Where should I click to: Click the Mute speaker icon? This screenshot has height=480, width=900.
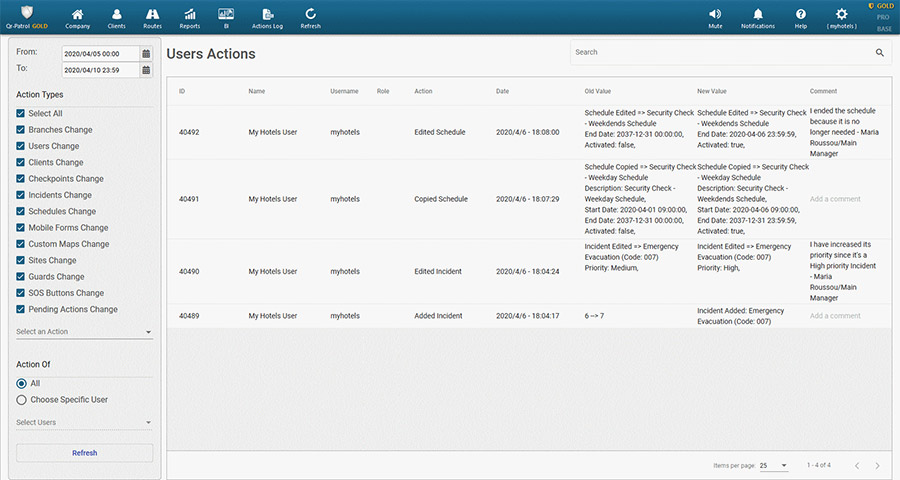[715, 14]
